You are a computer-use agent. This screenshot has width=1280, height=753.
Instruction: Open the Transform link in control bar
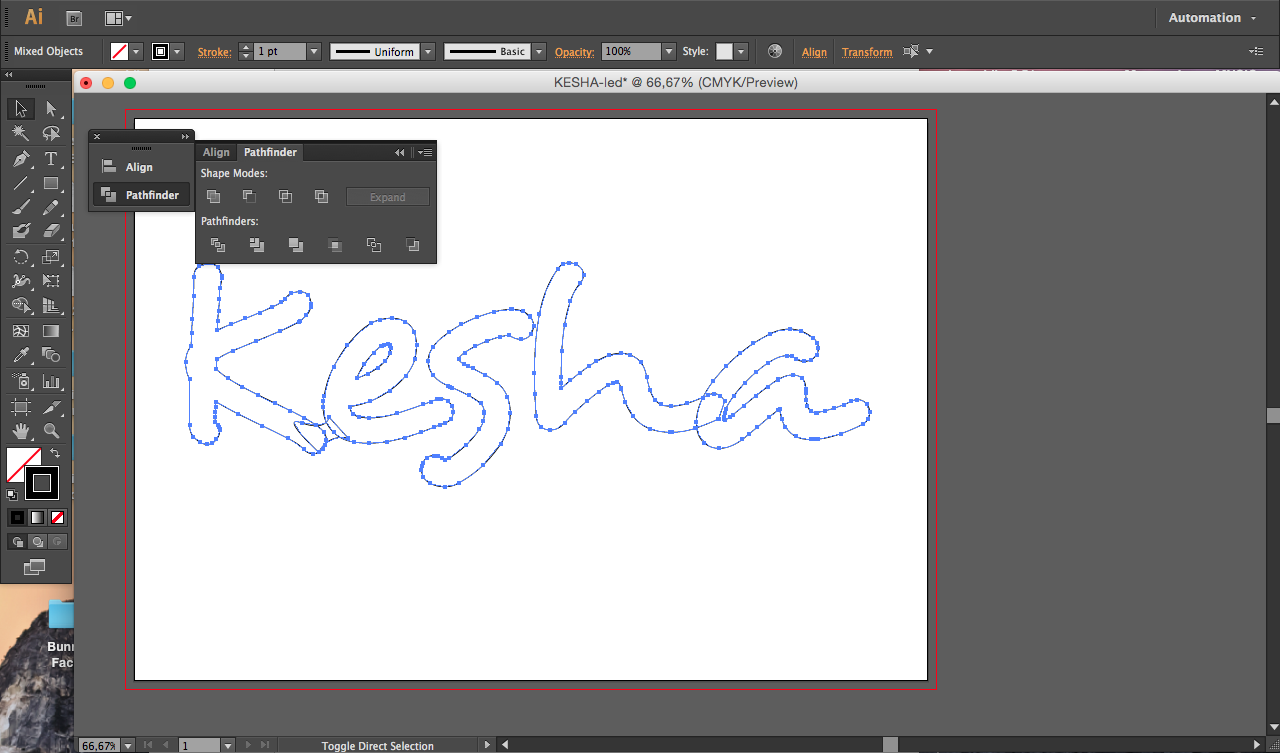pyautogui.click(x=867, y=52)
